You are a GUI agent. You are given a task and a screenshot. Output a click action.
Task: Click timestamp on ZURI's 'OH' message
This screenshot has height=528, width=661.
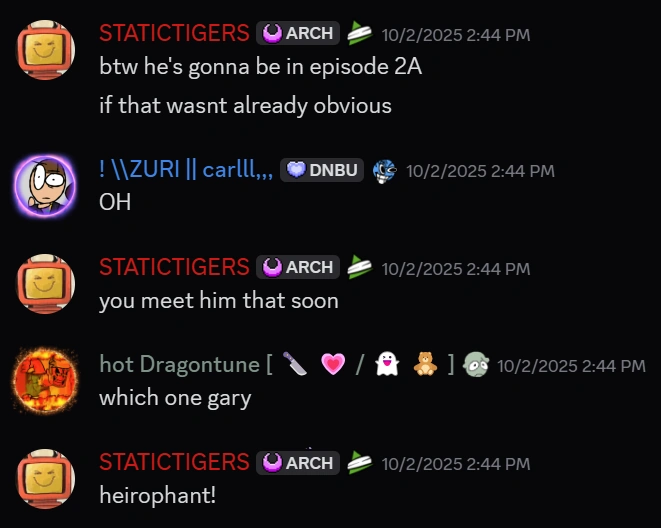[x=480, y=171]
